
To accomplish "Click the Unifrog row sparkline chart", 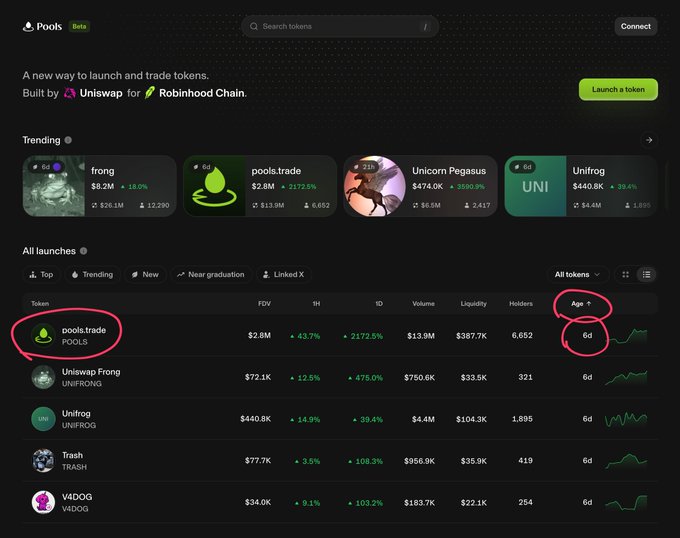I will pos(626,419).
